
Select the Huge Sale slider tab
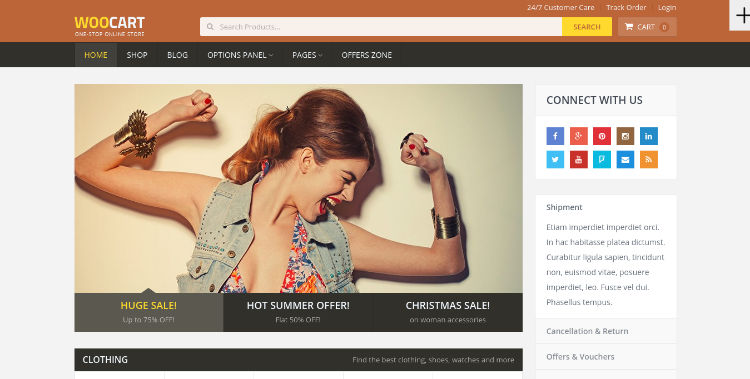tap(149, 312)
